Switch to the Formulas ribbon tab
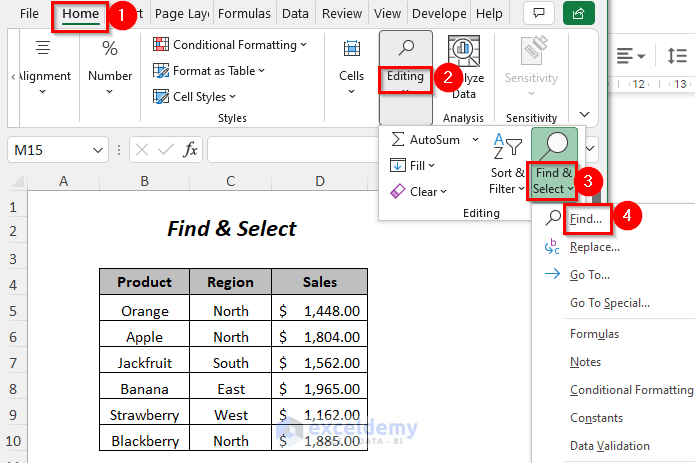The image size is (695, 463). (243, 14)
